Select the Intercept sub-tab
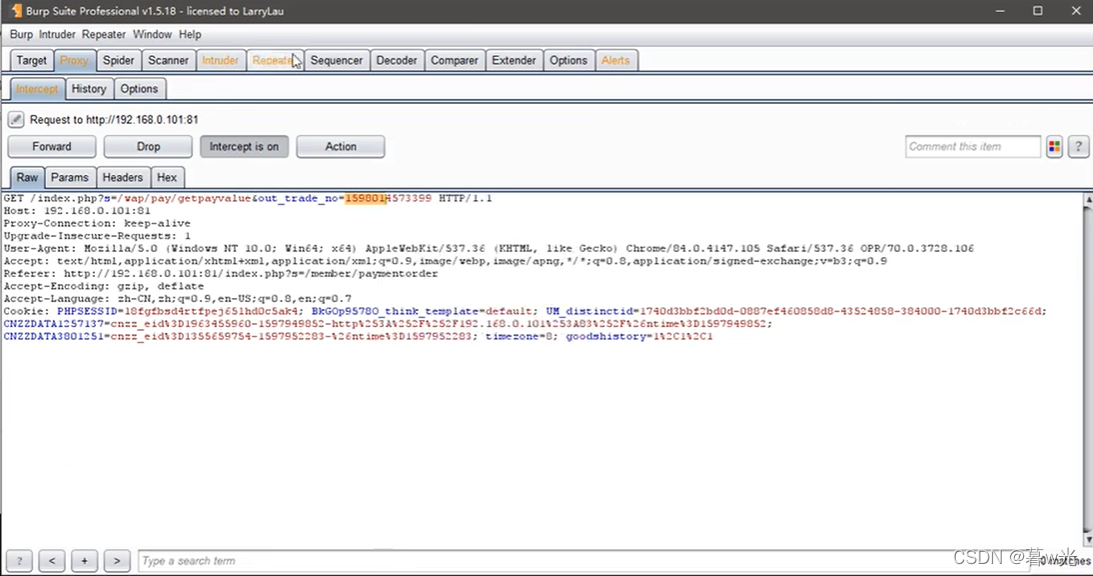Viewport: 1093px width, 576px height. [x=37, y=89]
